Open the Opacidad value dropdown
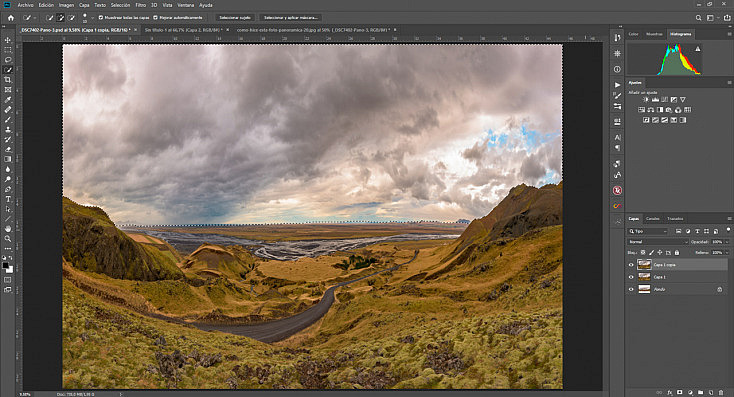734x397 pixels. coord(727,242)
